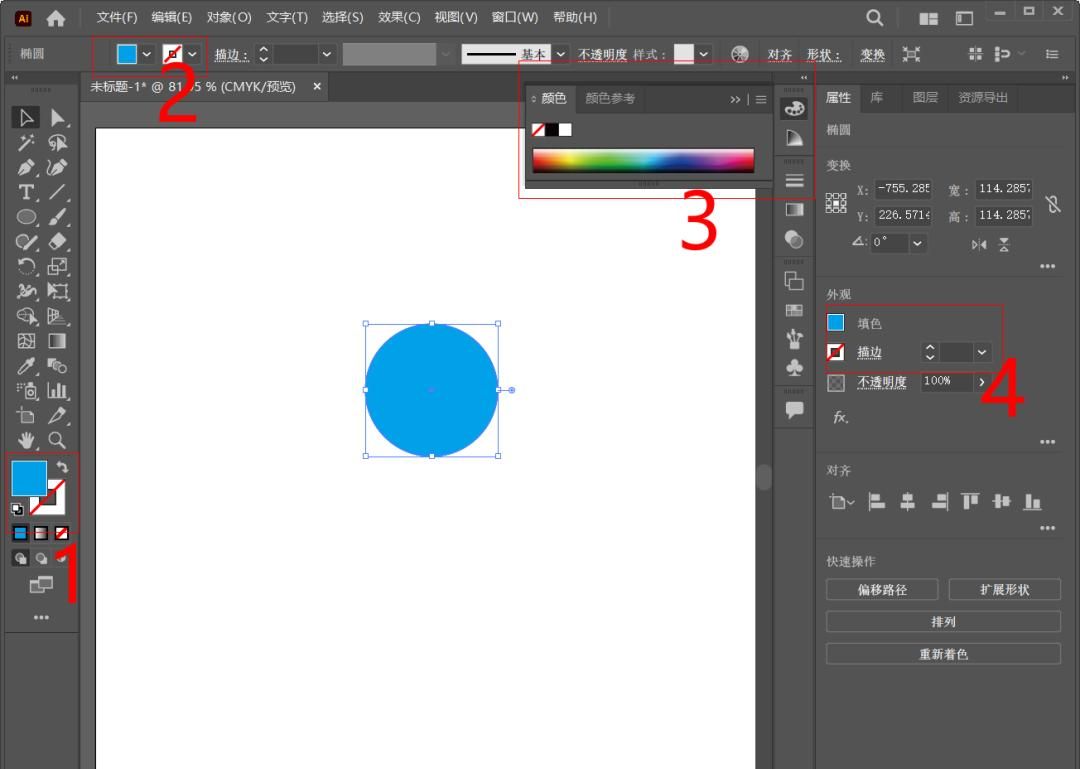Open graphic style 样式 dropdown

click(703, 54)
